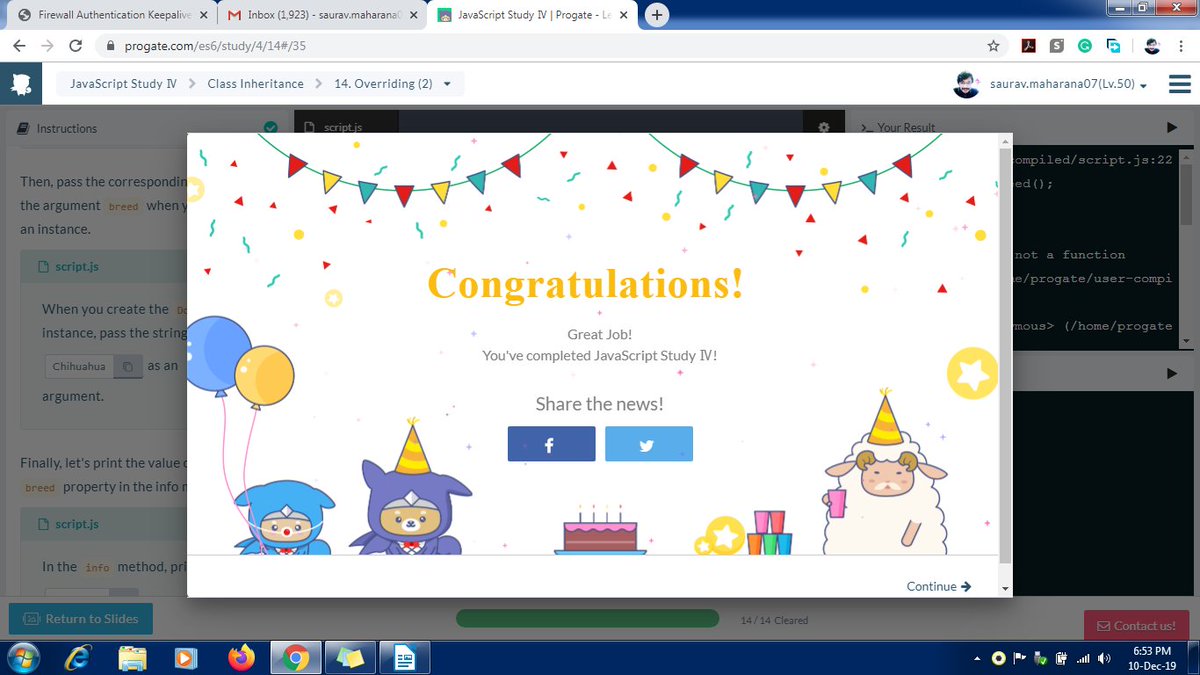
Task: Click the system clock showing 6:53 PM
Action: 1152,658
